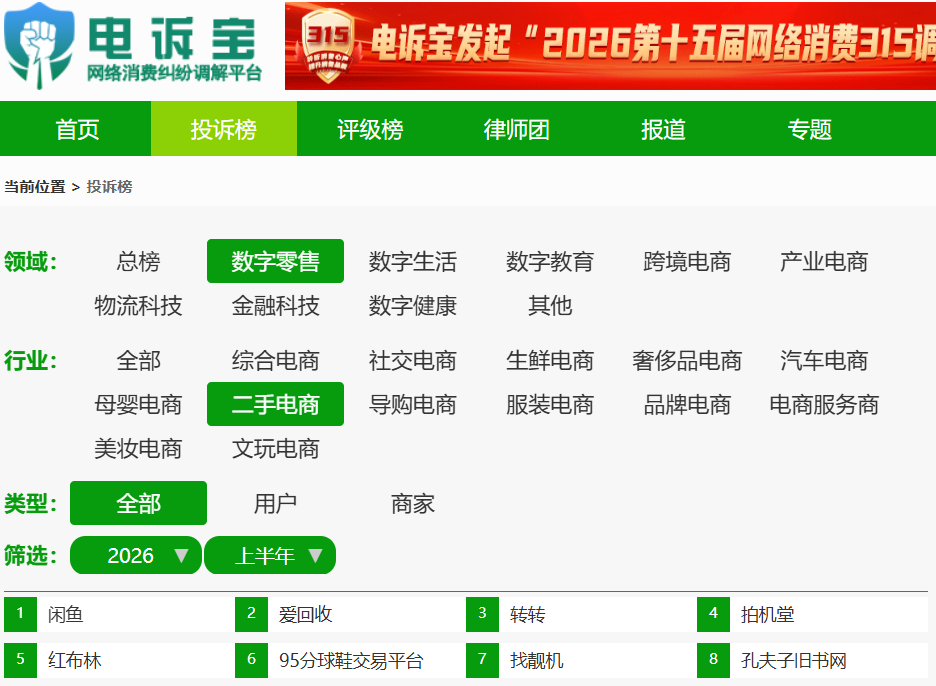The width and height of the screenshot is (936, 686).
Task: Filter type by 用户
Action: 275,503
